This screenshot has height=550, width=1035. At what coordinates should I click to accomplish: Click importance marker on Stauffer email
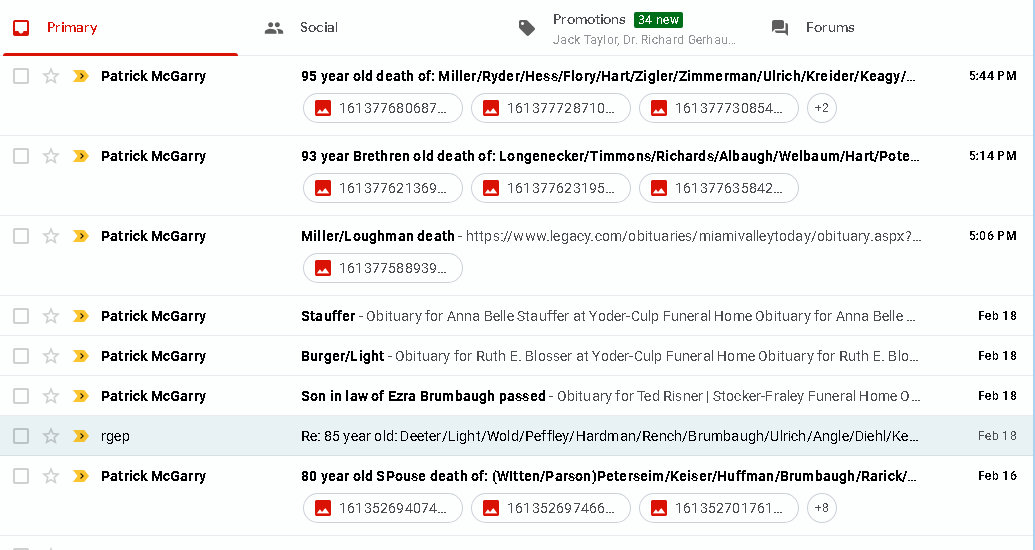pyautogui.click(x=81, y=316)
